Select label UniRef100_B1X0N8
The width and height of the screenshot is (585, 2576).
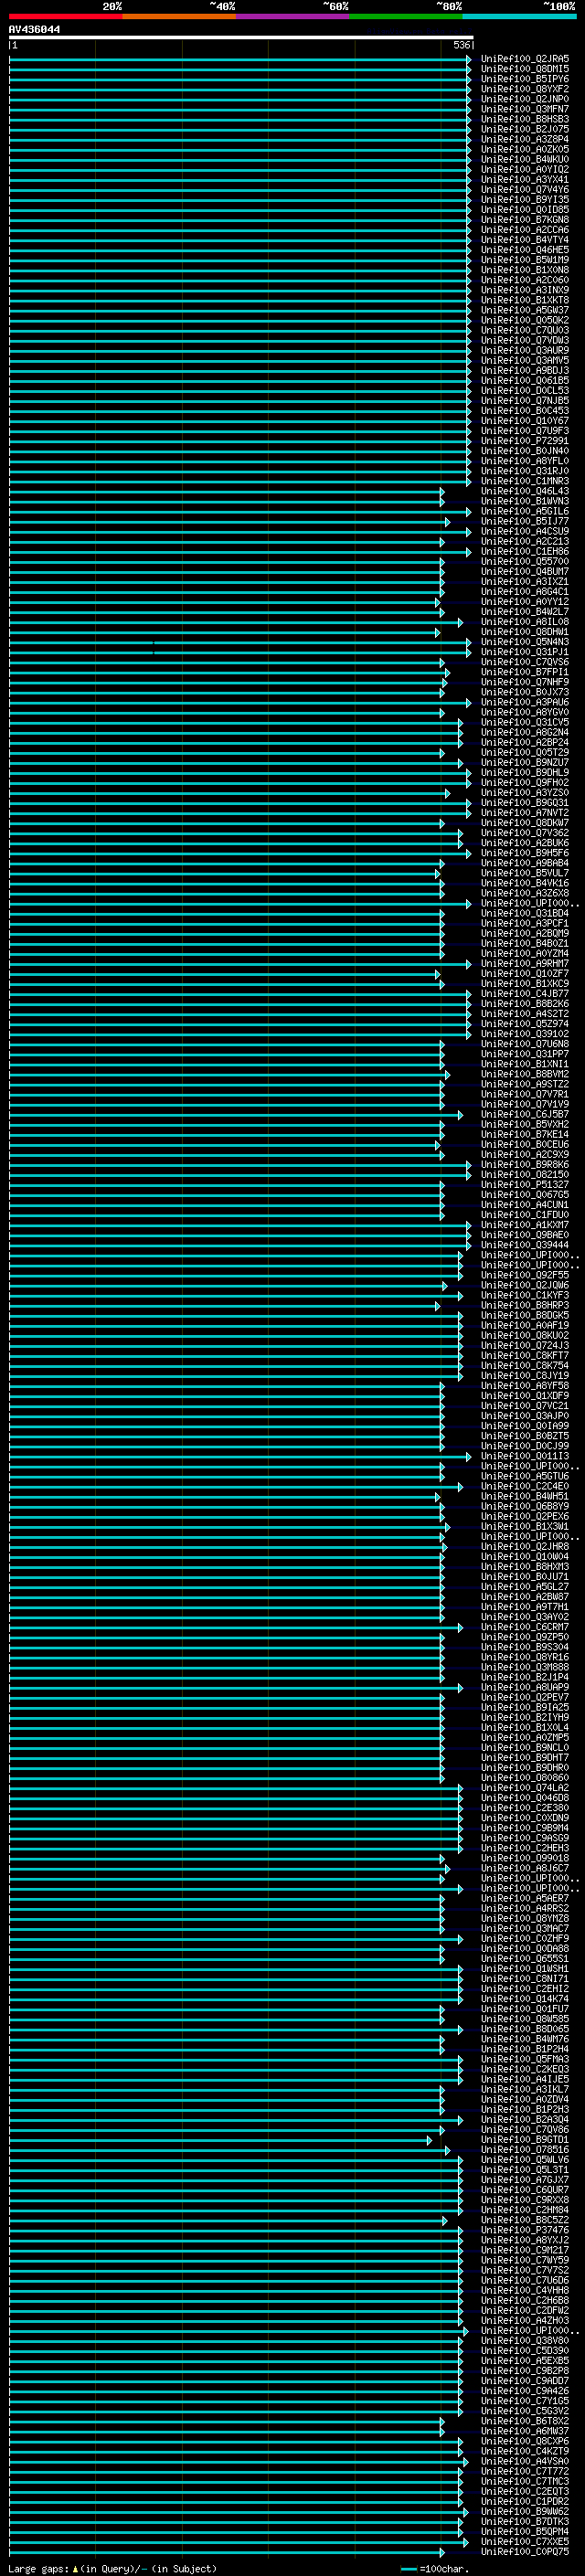tap(525, 270)
